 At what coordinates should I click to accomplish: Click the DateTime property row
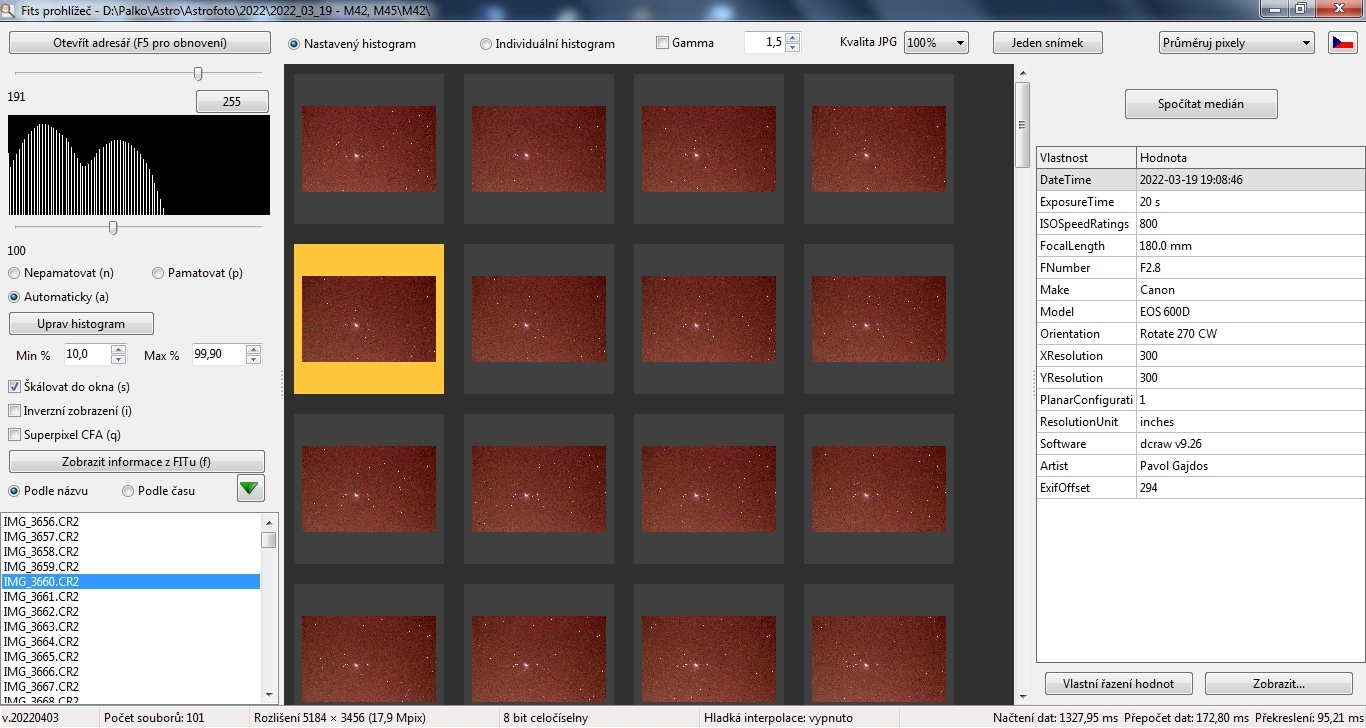coord(1200,180)
